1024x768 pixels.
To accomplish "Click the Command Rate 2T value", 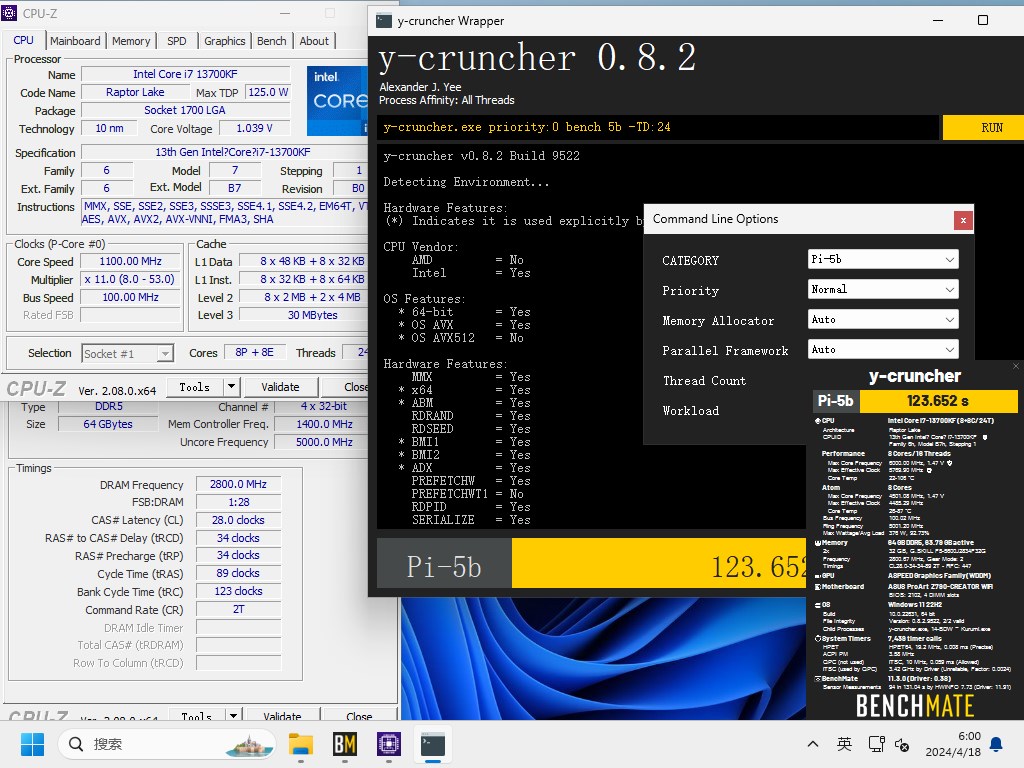I will pos(238,609).
